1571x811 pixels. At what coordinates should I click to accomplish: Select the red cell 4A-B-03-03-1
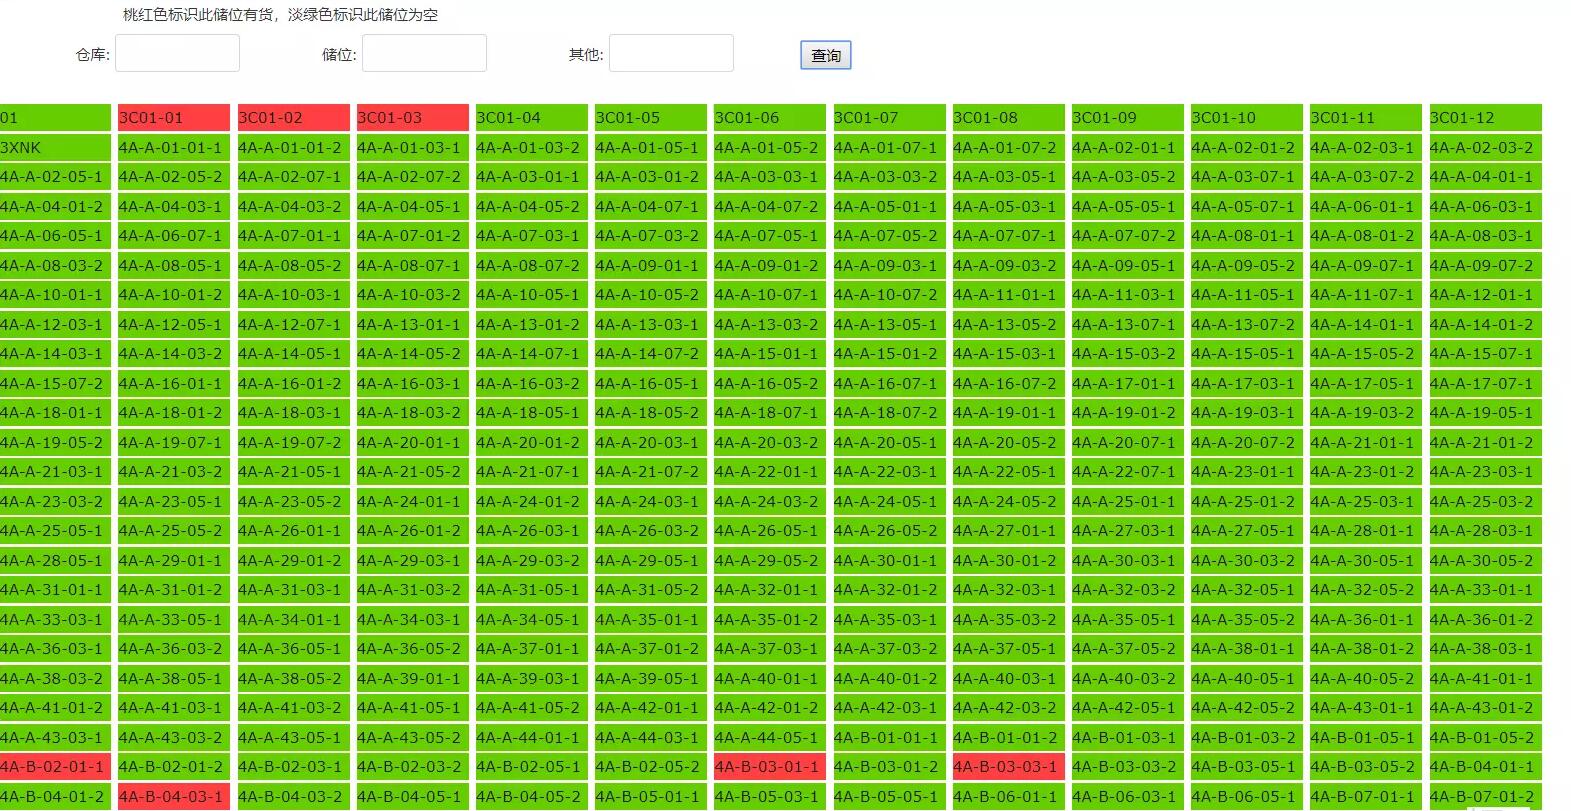click(1009, 767)
